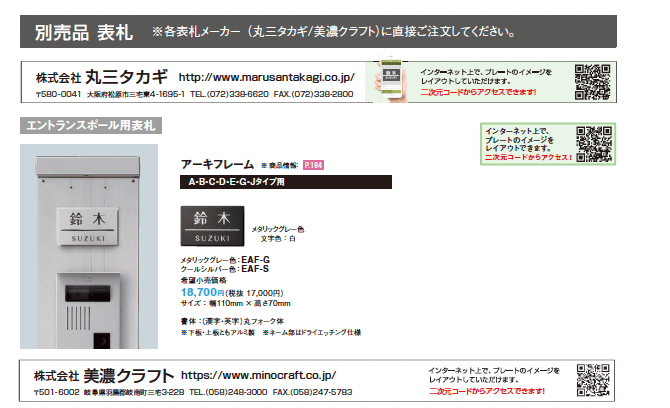Click the pink P.184 page badge
This screenshot has height=408, width=670.
tap(314, 165)
